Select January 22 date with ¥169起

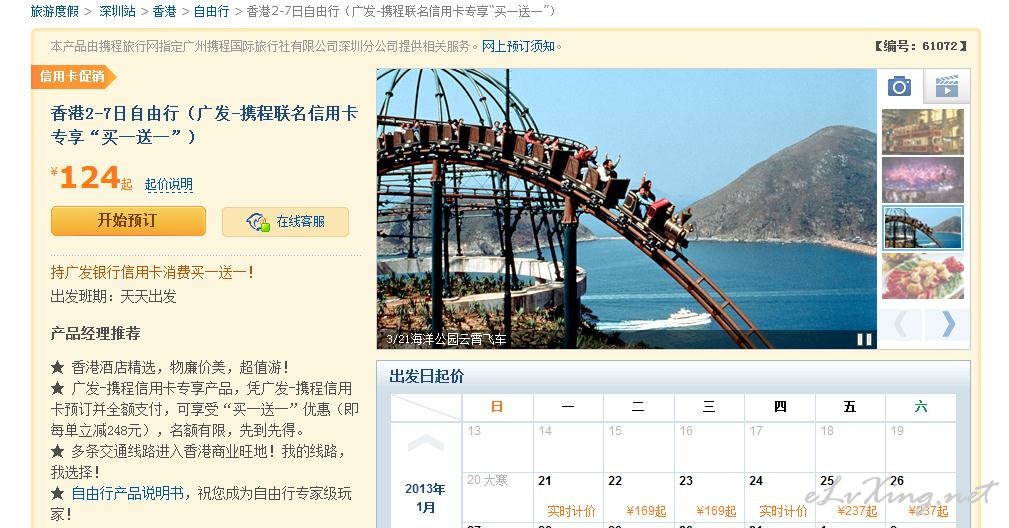(638, 496)
